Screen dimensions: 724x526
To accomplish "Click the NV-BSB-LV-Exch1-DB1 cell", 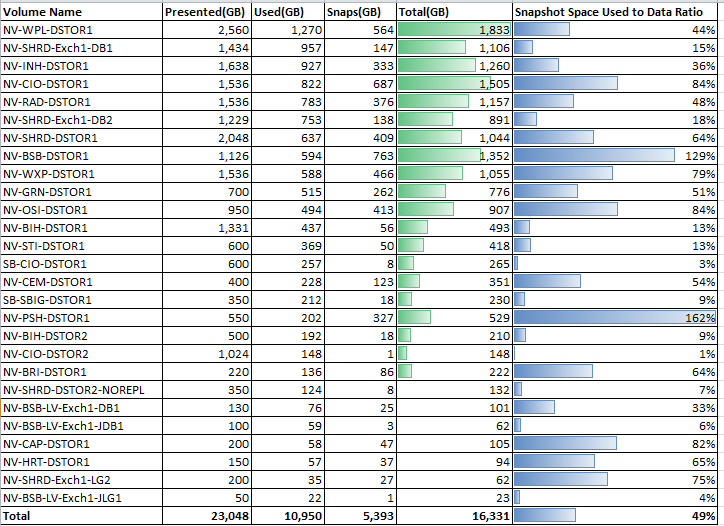I will [x=82, y=408].
